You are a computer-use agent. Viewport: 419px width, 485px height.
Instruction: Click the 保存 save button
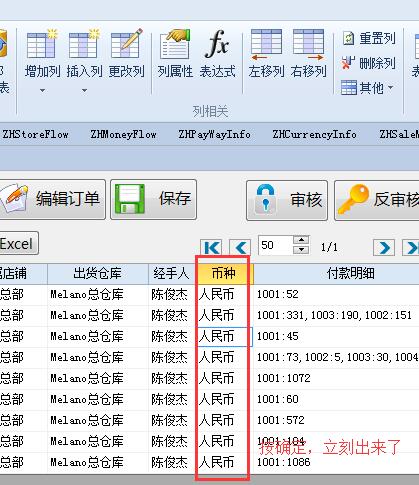coord(153,199)
